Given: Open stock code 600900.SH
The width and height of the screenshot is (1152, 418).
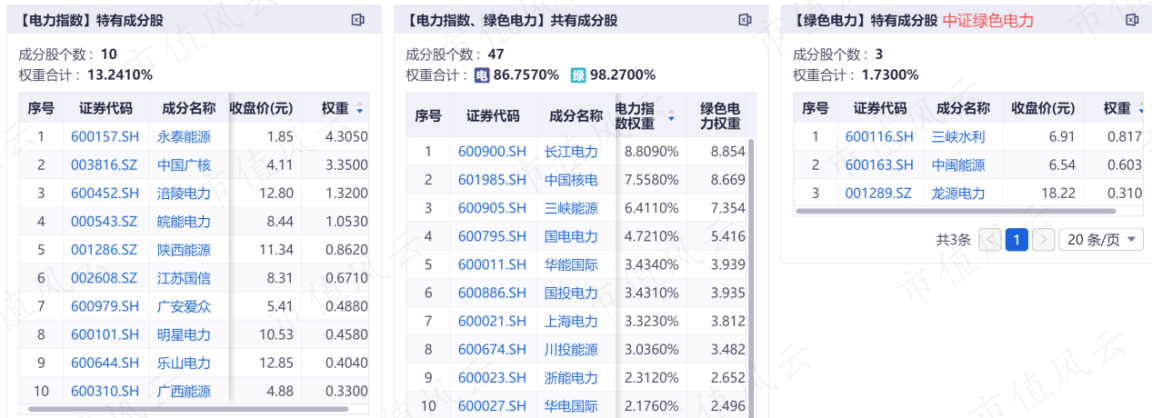Looking at the screenshot, I should pos(492,151).
